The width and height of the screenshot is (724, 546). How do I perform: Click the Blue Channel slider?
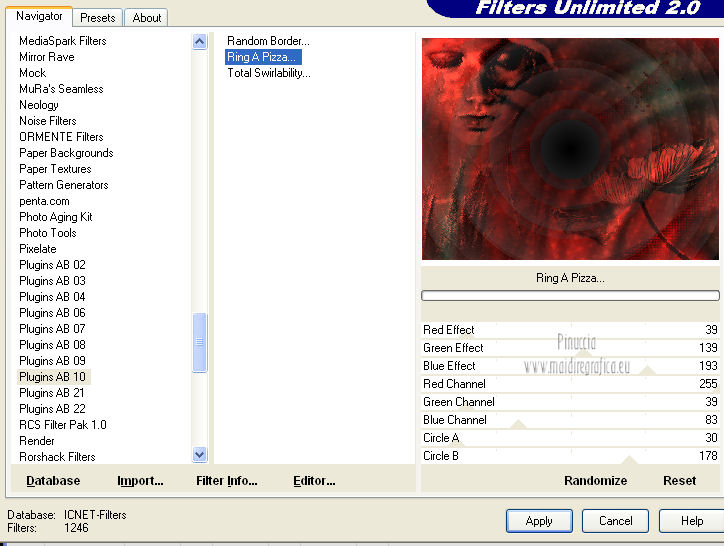[x=570, y=420]
